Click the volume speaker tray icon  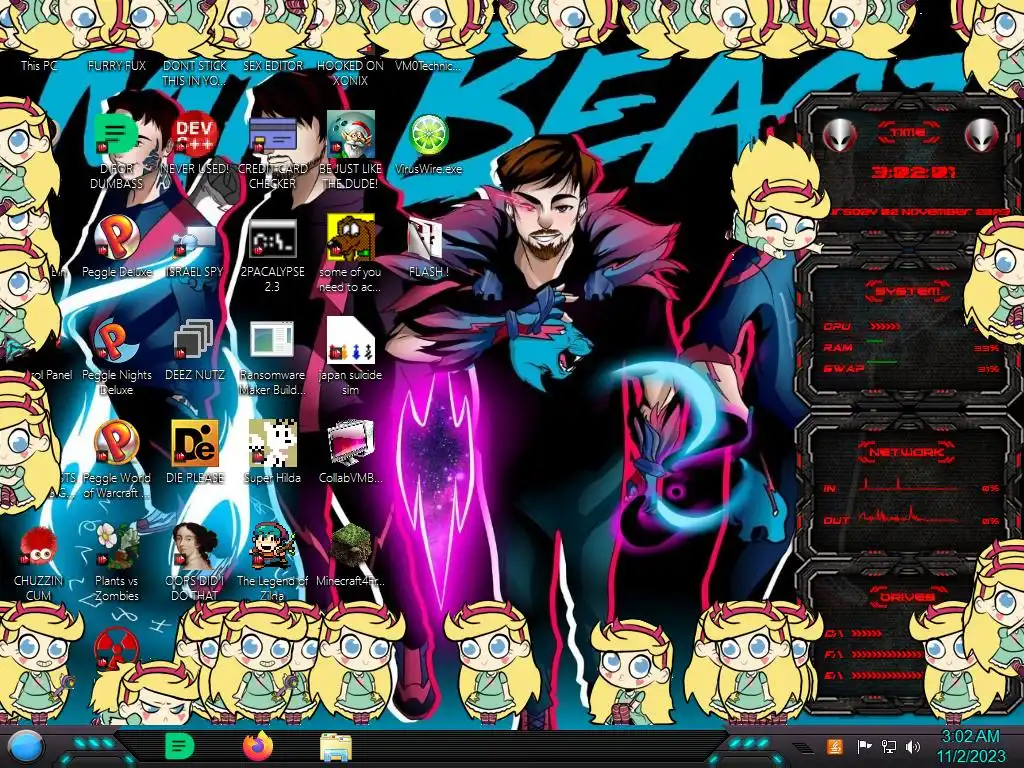tap(913, 746)
